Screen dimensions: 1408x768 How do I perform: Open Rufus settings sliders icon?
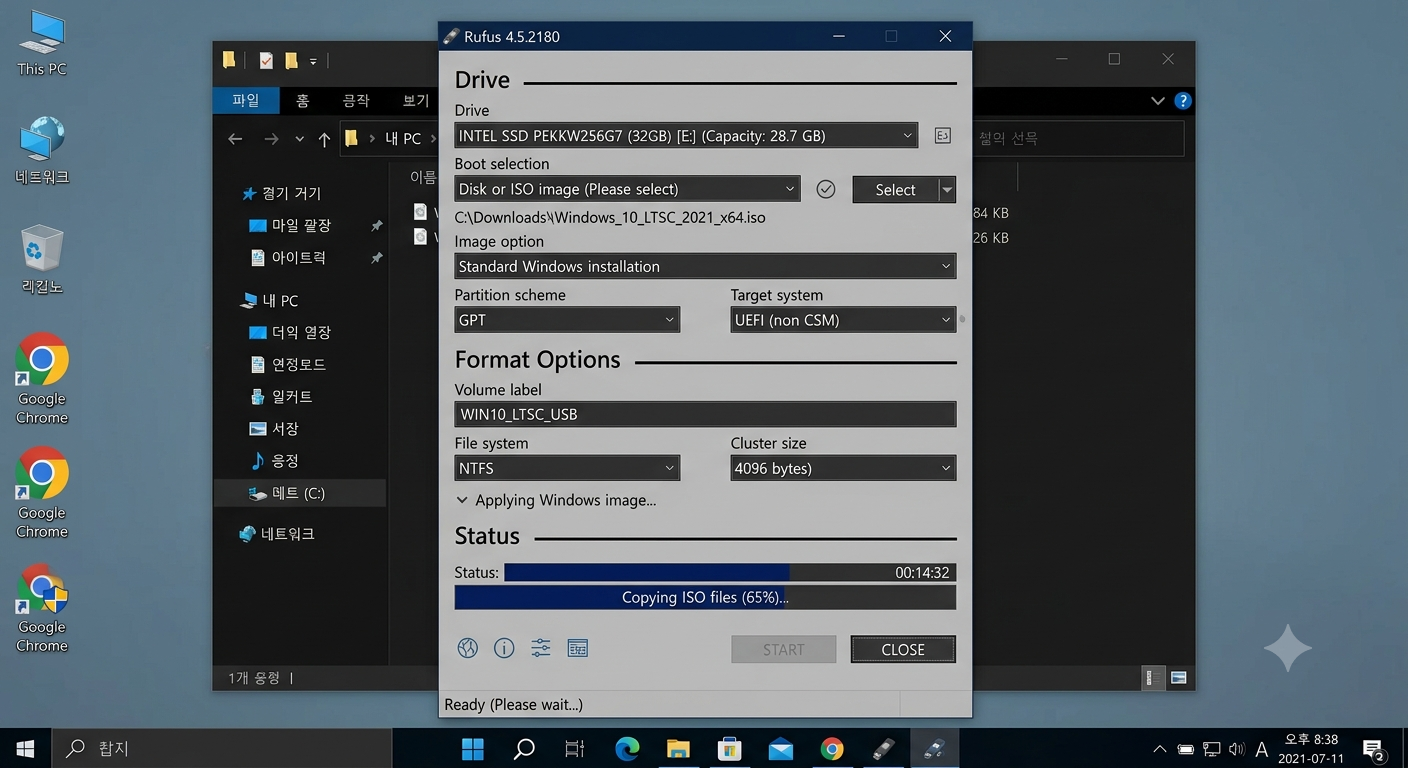tap(541, 649)
